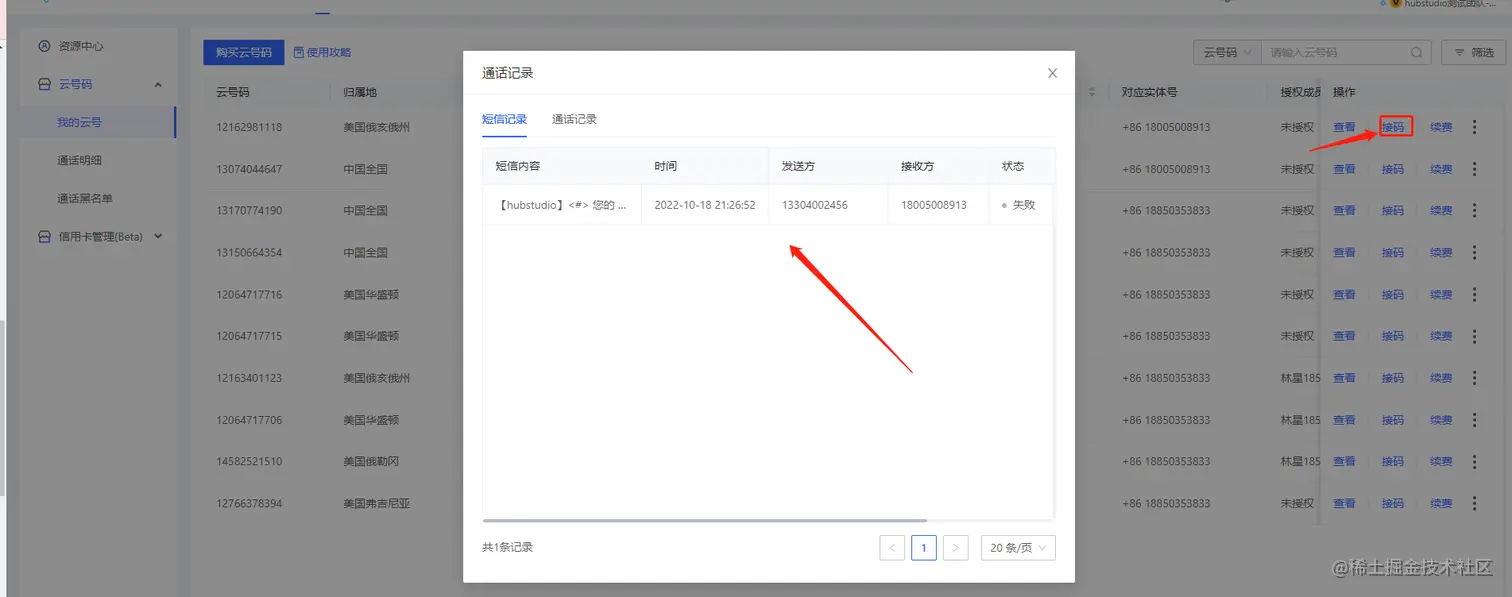
Task: Click page number 1 in dialog pagination
Action: pyautogui.click(x=924, y=548)
